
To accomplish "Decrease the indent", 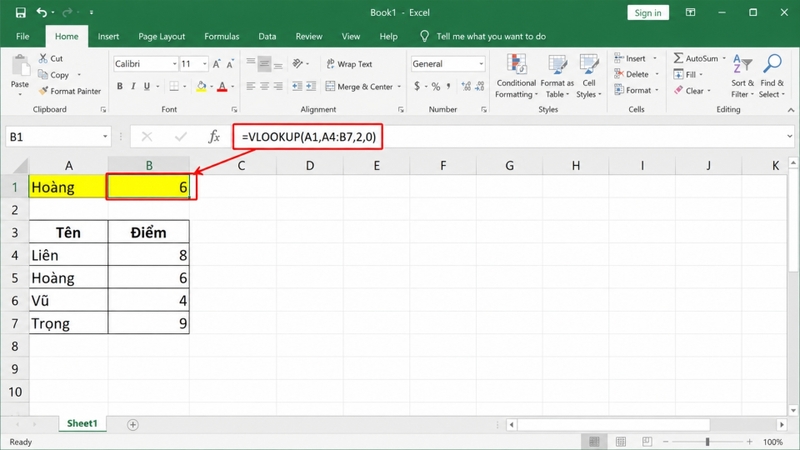I will [x=297, y=87].
